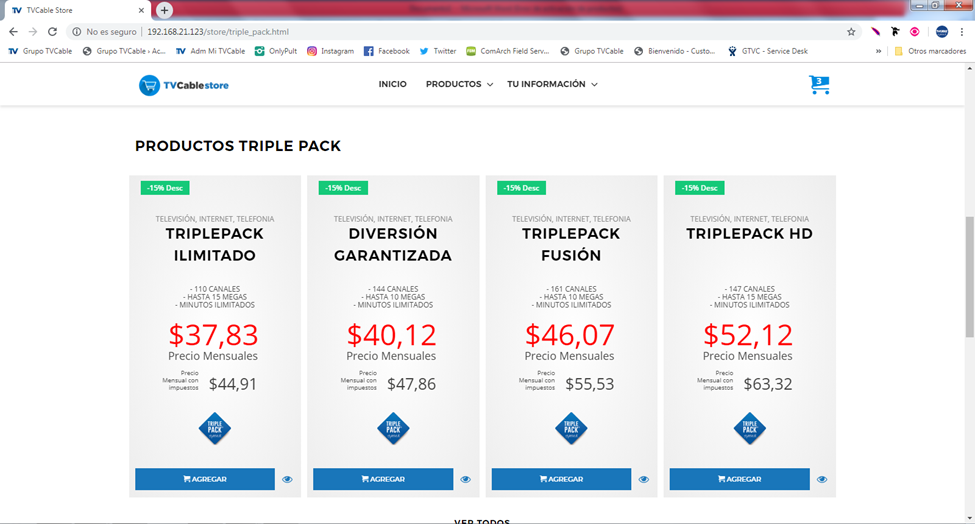The image size is (975, 524).
Task: Click the page vertical scrollbar thumb
Action: (969, 277)
